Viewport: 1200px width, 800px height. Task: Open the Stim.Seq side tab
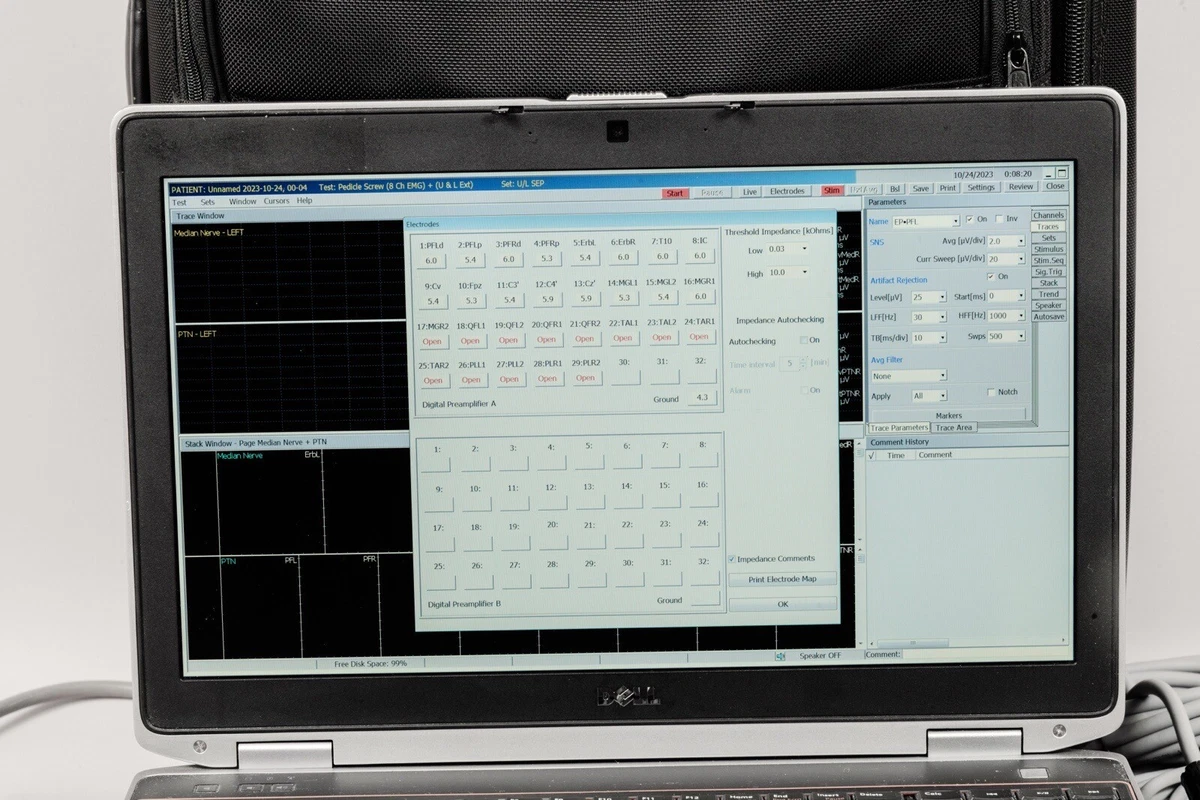[1048, 260]
